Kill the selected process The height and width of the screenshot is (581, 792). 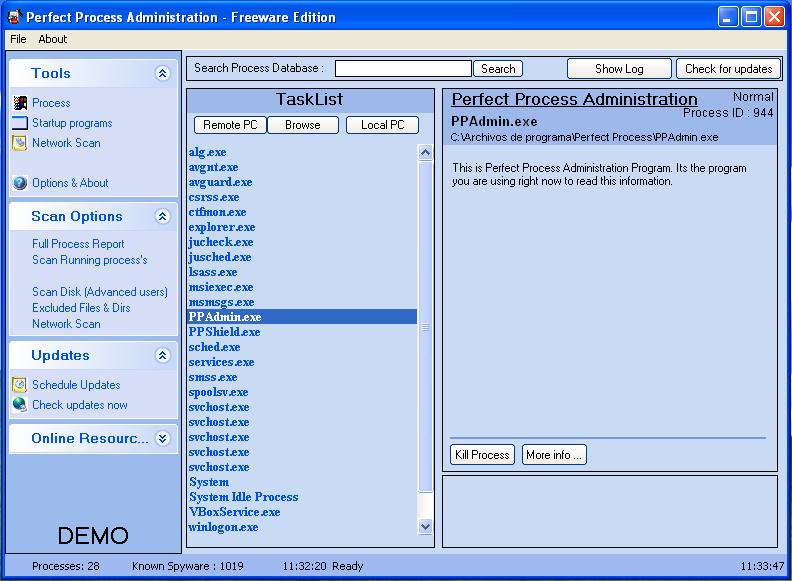pos(482,455)
